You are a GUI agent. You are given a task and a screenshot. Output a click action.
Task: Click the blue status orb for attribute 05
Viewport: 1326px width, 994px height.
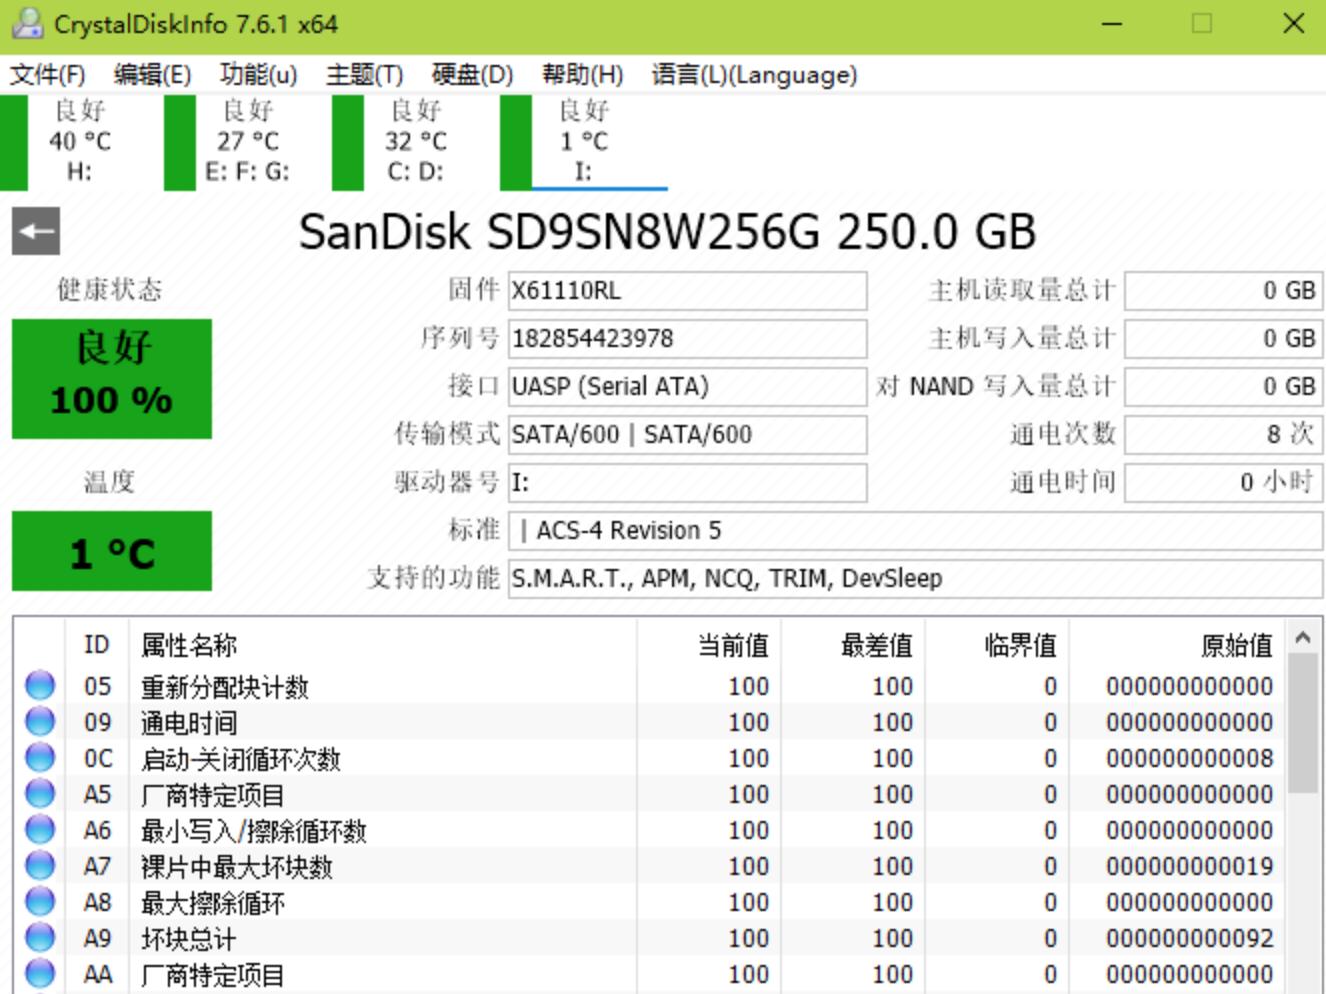click(40, 686)
